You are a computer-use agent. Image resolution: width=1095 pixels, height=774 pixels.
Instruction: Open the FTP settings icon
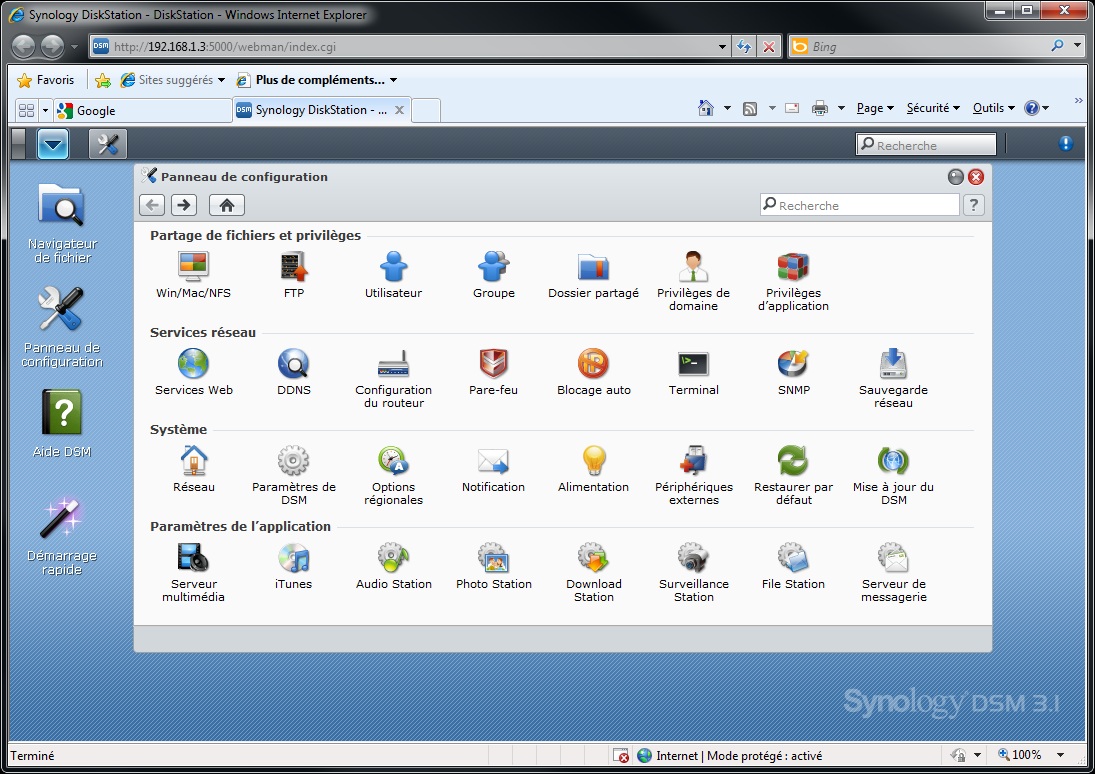coord(293,266)
